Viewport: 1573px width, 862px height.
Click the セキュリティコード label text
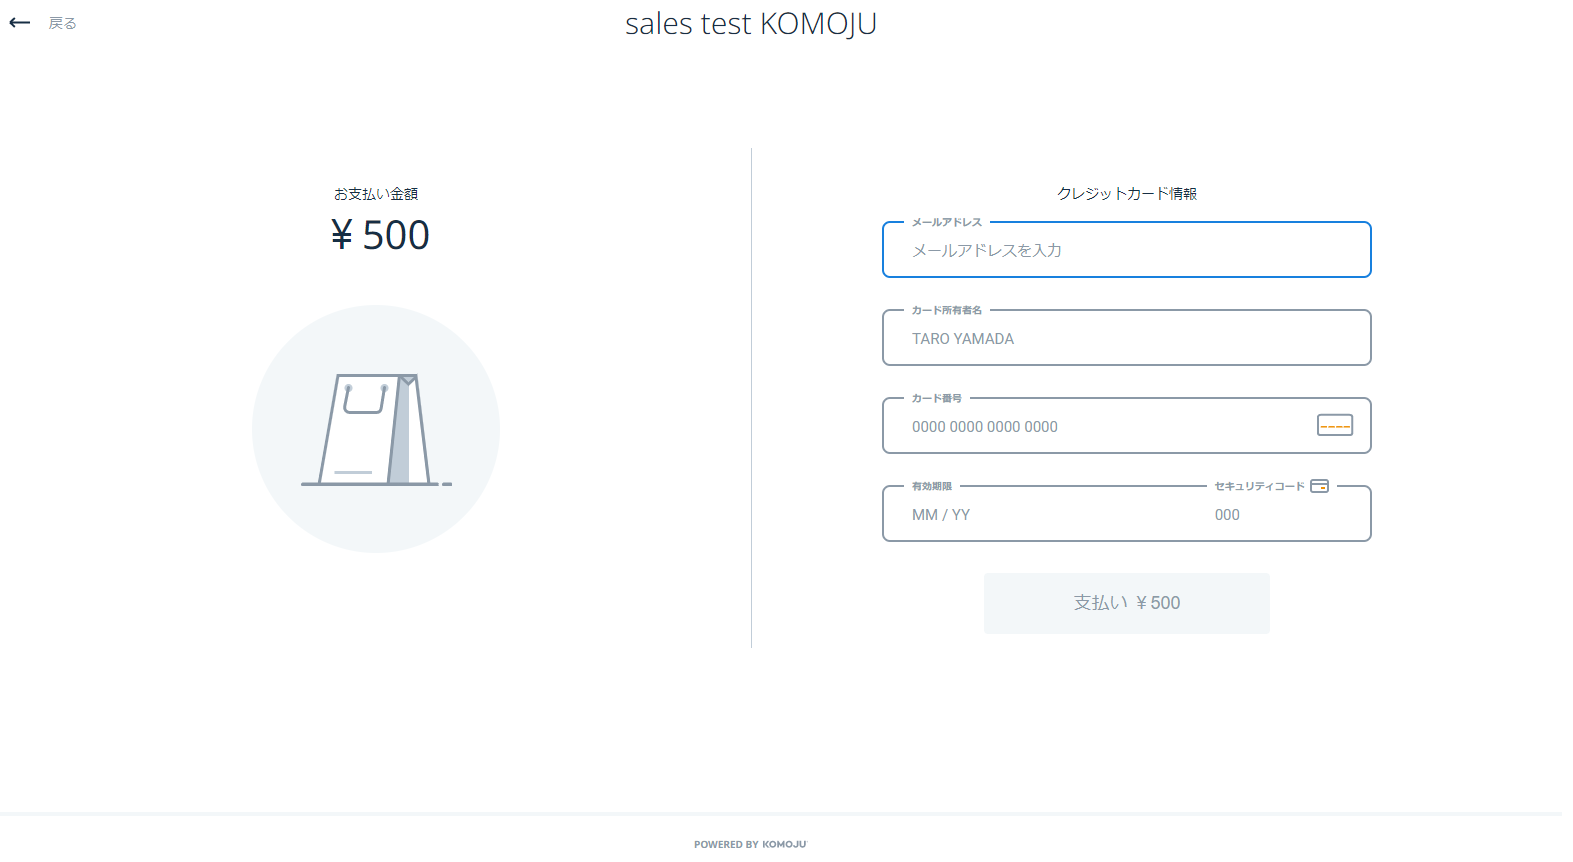pos(1258,486)
